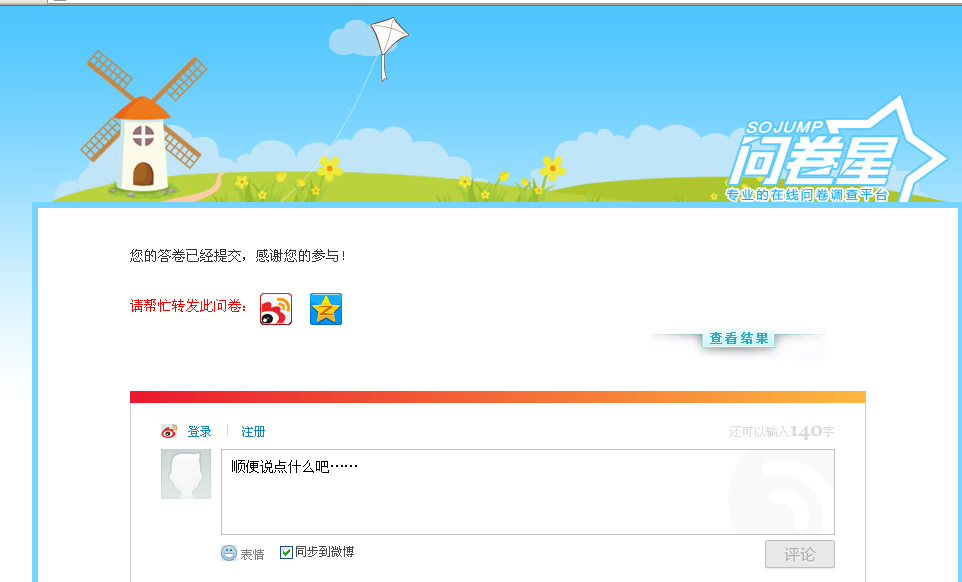Click the windmill illustration in the banner
962x582 pixels.
(144, 123)
